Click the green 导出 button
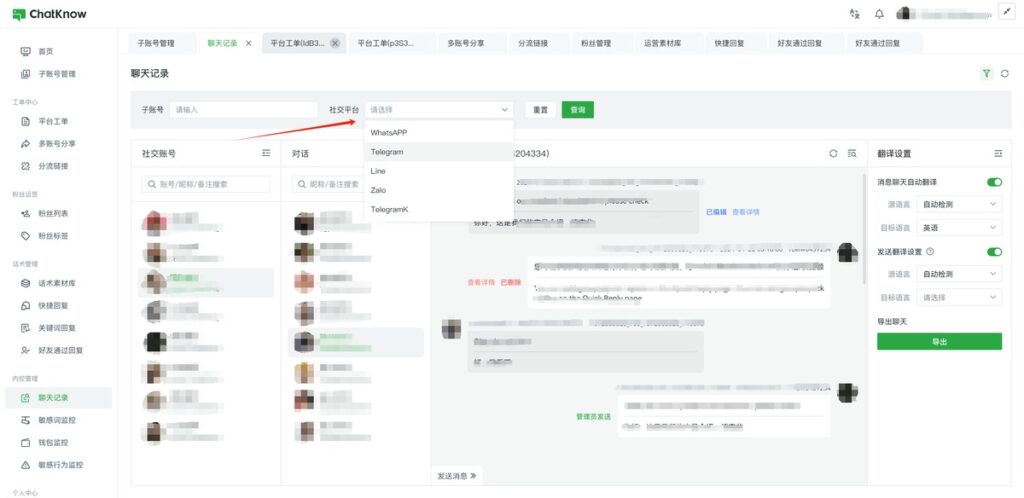1024x498 pixels. coord(939,341)
